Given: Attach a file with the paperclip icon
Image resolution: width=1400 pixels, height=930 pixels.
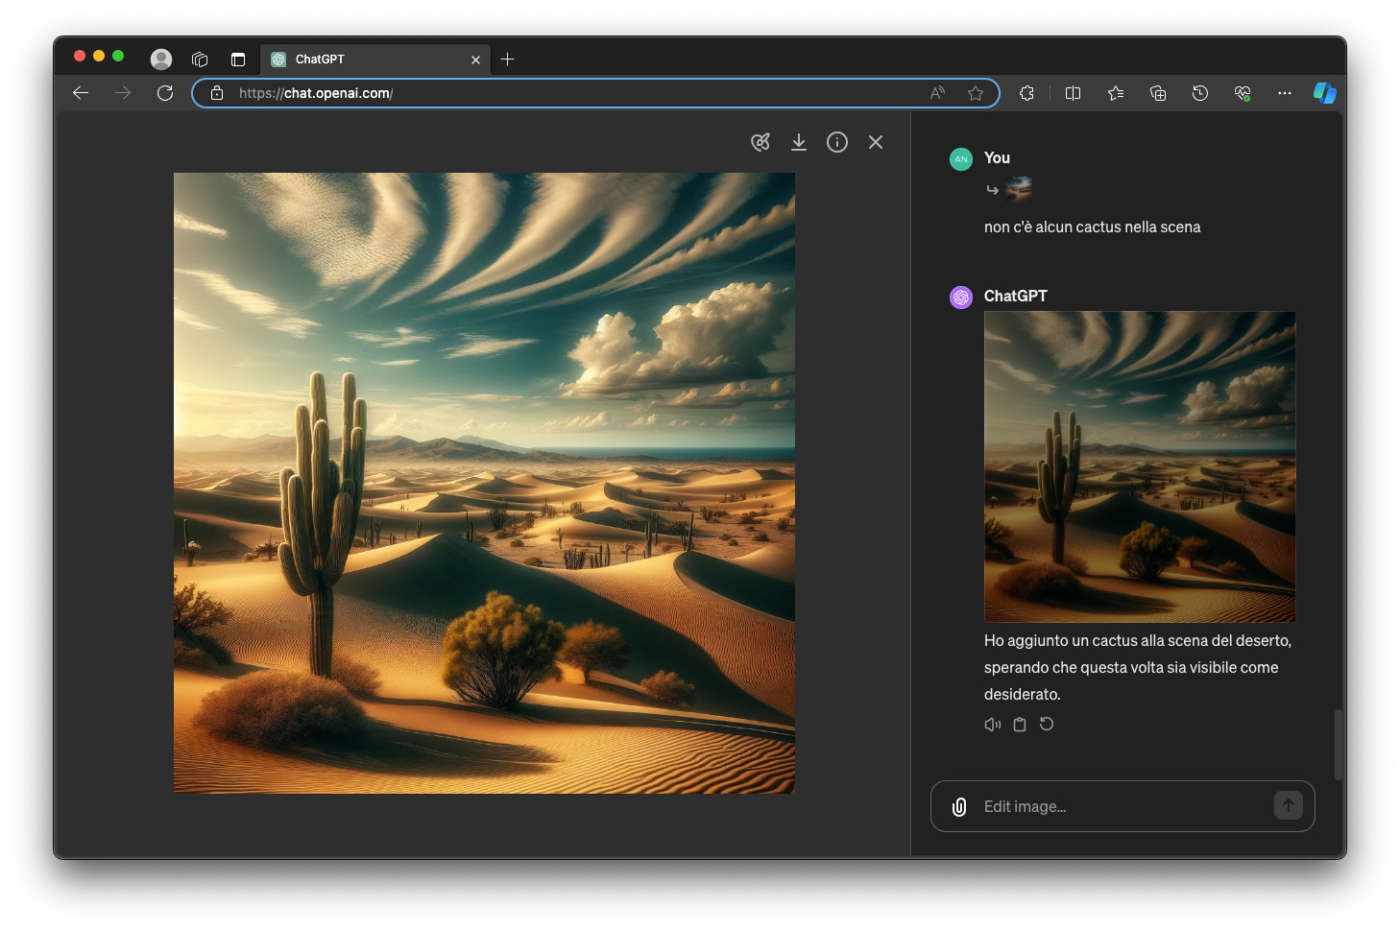Looking at the screenshot, I should pyautogui.click(x=958, y=807).
